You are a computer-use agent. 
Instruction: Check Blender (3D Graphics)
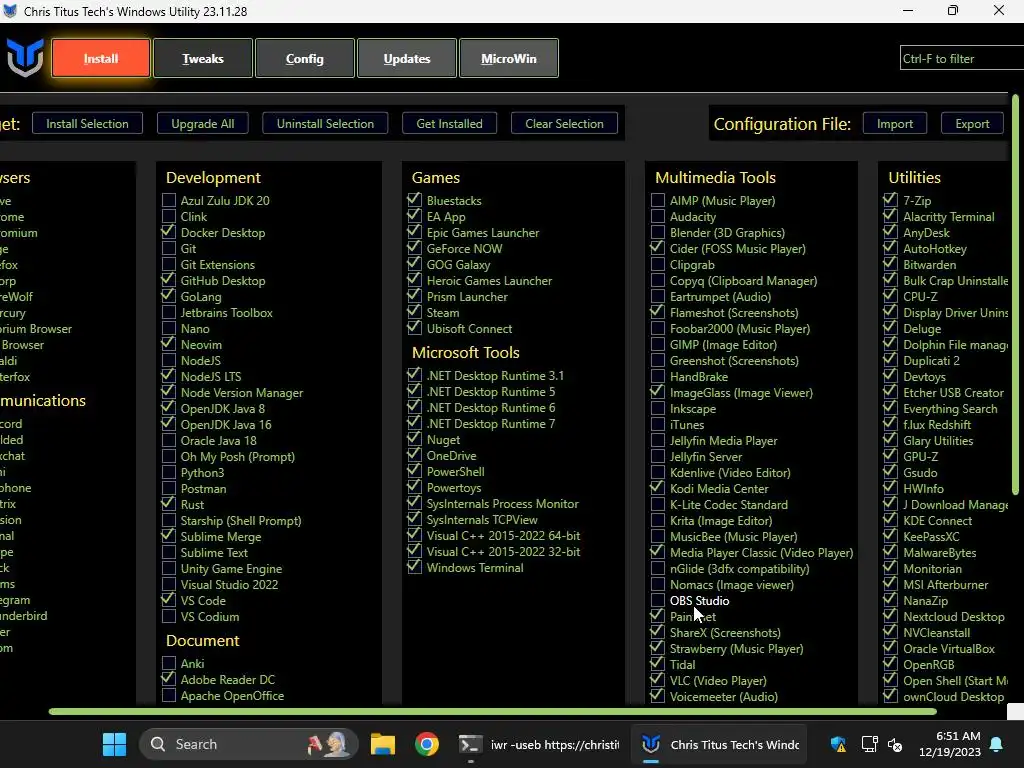pos(658,232)
